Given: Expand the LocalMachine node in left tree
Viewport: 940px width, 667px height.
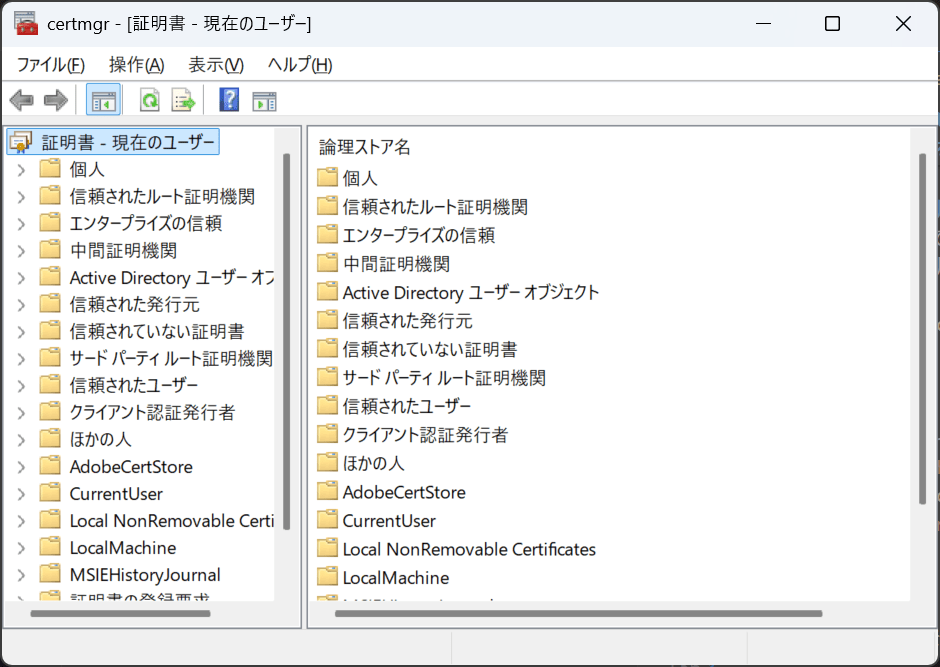Looking at the screenshot, I should pyautogui.click(x=21, y=548).
